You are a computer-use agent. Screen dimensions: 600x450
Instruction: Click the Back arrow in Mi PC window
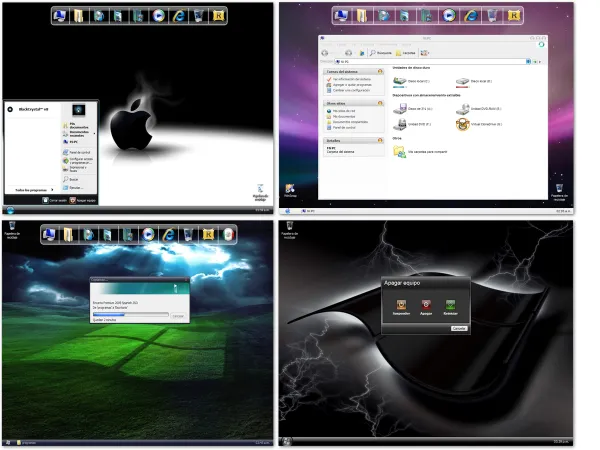pos(325,53)
